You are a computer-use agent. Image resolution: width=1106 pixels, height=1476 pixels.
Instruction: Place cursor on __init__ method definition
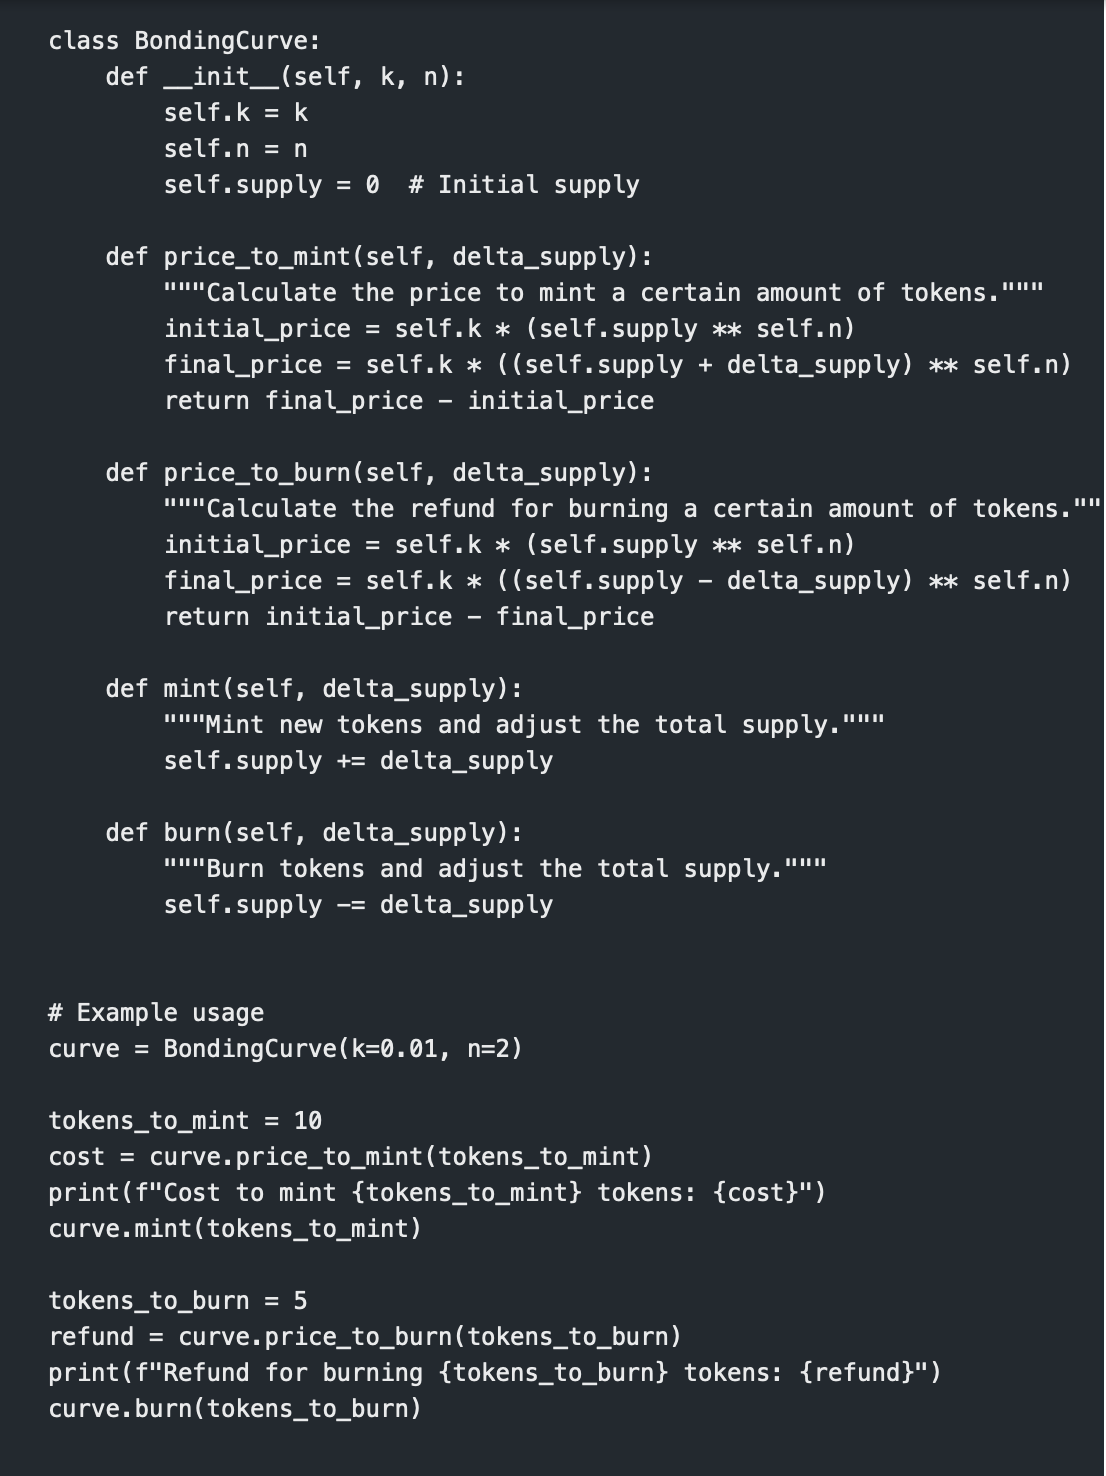click(x=285, y=77)
